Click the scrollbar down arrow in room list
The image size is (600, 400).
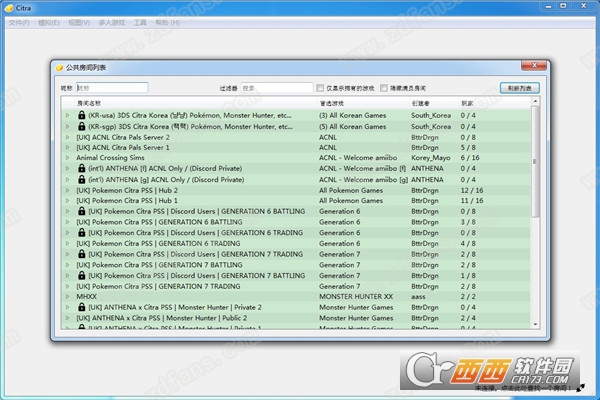pyautogui.click(x=535, y=324)
